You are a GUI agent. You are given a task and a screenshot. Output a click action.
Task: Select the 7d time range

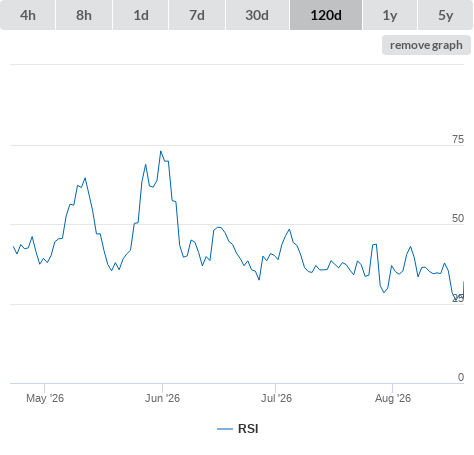pyautogui.click(x=197, y=15)
